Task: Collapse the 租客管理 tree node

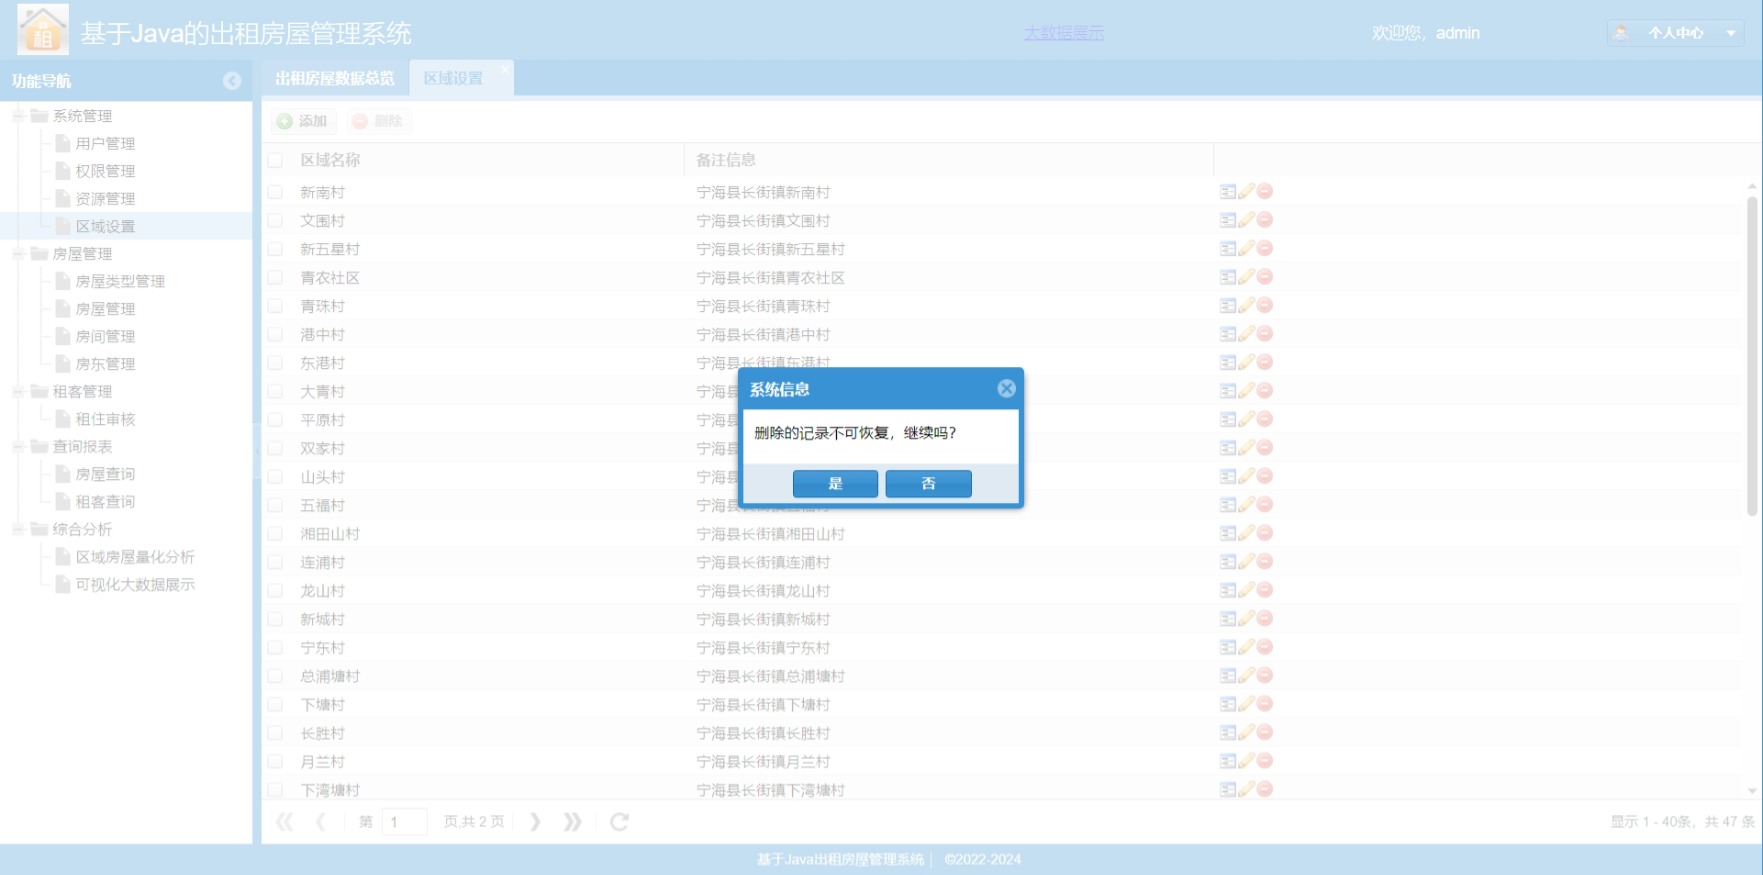Action: point(18,391)
